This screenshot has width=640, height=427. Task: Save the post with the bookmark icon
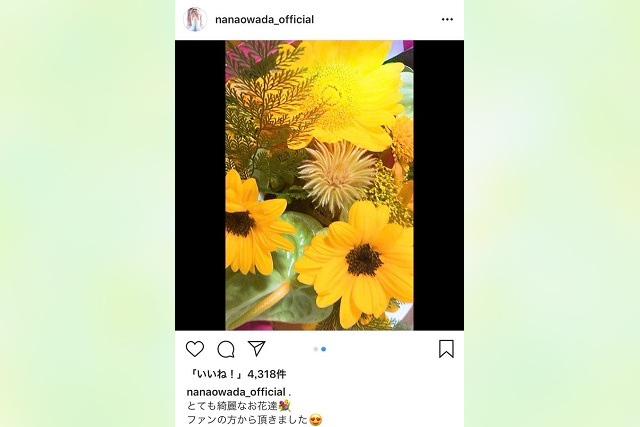[446, 349]
